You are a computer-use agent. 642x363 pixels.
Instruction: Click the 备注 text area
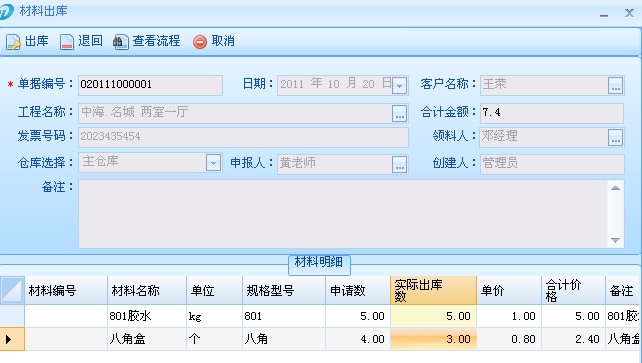pos(343,214)
